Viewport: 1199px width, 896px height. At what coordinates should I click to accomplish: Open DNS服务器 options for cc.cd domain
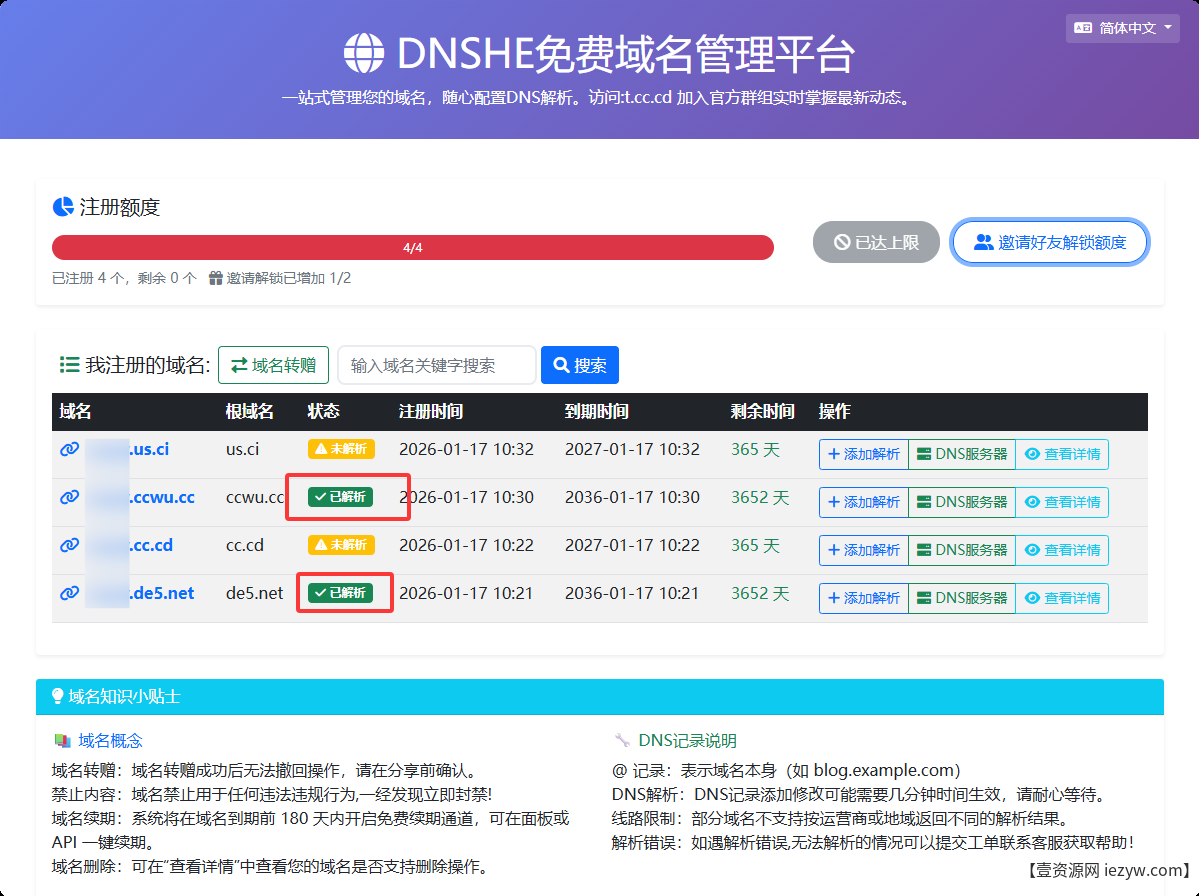pyautogui.click(x=961, y=550)
